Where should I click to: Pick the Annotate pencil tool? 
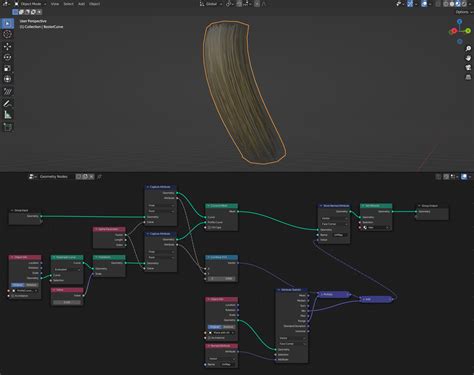click(x=7, y=103)
